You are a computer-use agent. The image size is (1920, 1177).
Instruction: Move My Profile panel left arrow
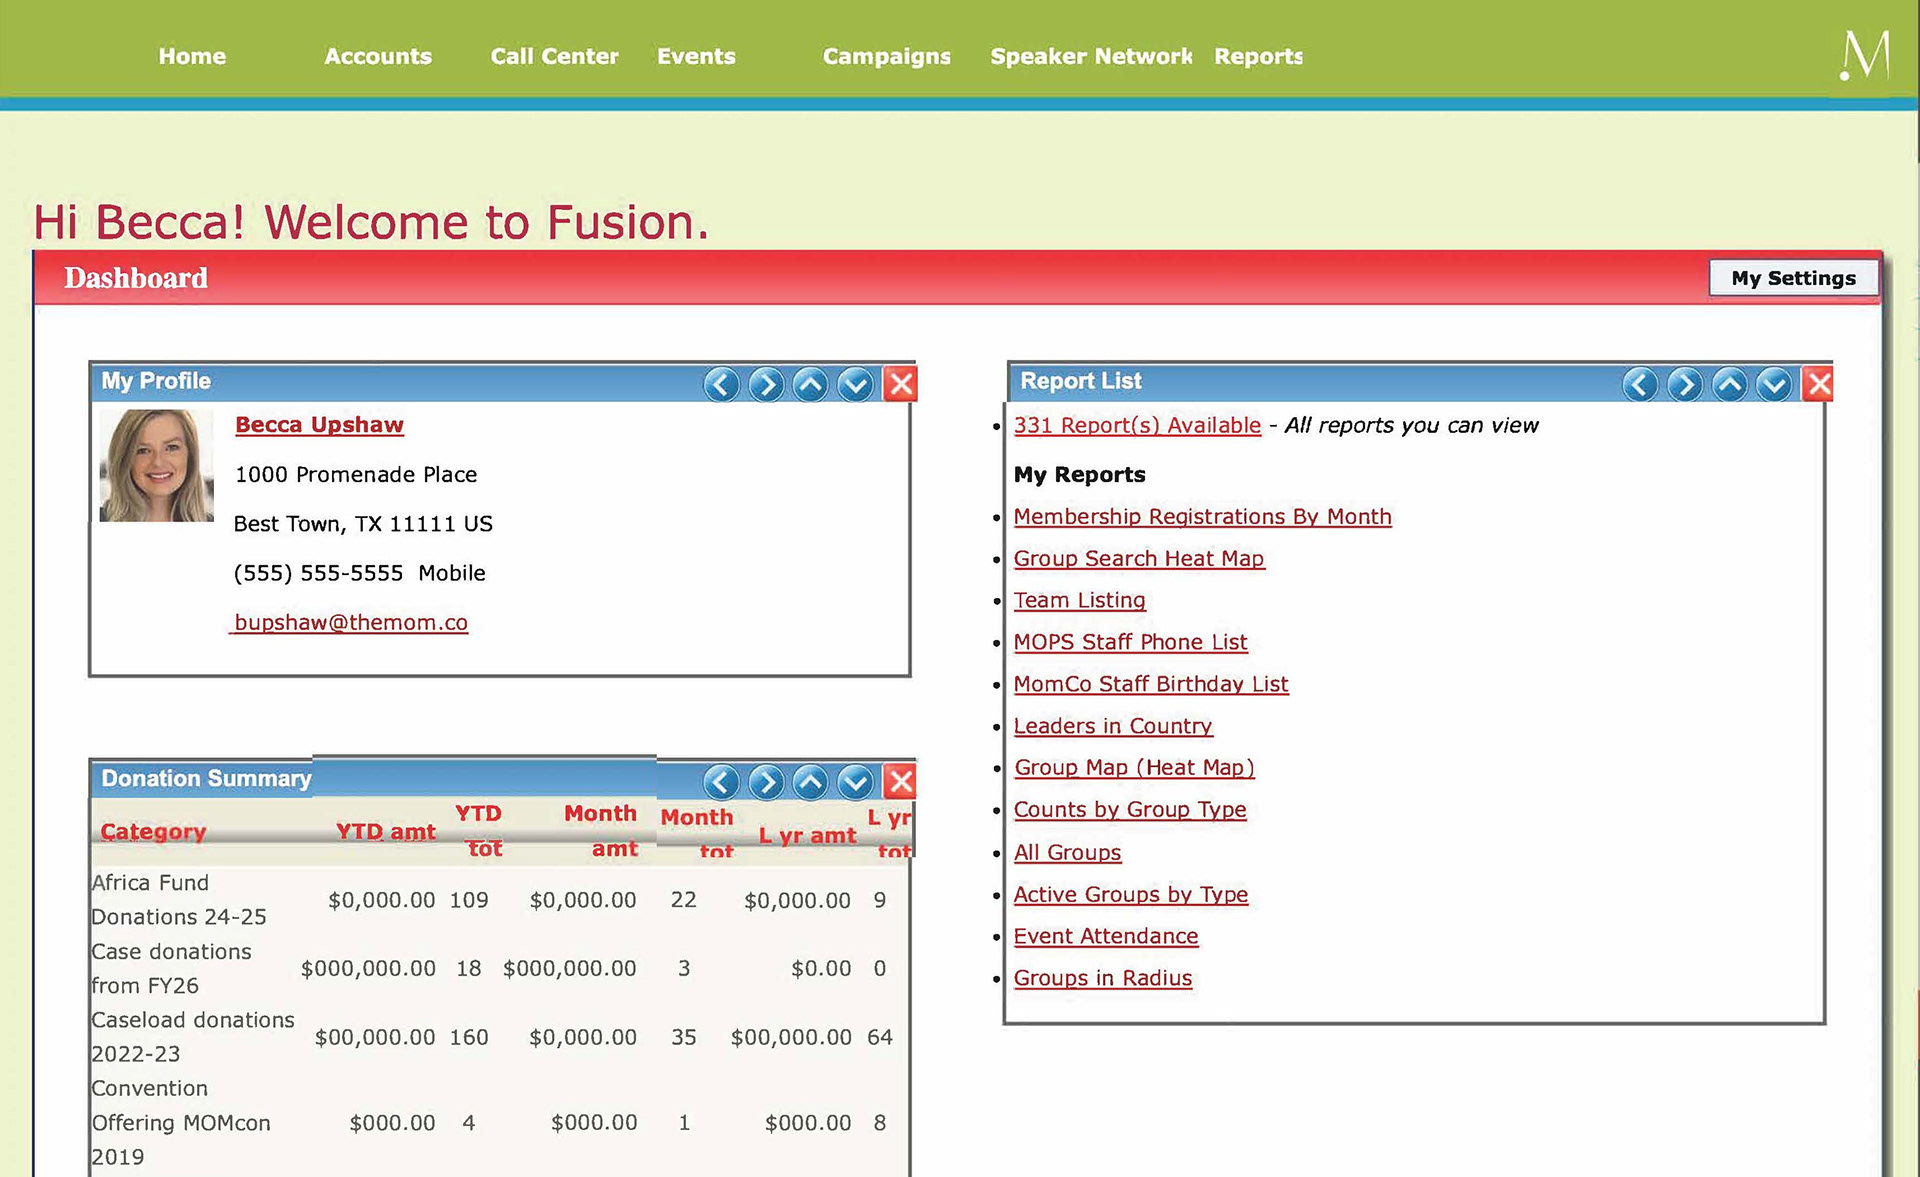point(721,384)
